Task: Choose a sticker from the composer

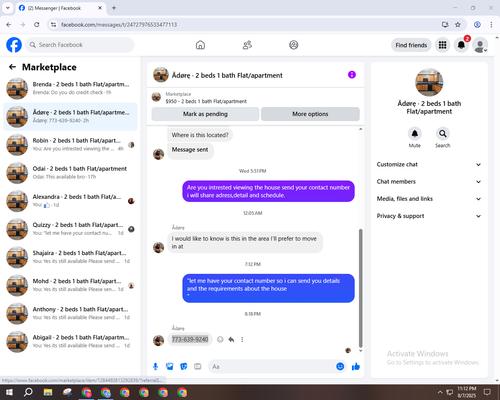Action: pos(184,367)
